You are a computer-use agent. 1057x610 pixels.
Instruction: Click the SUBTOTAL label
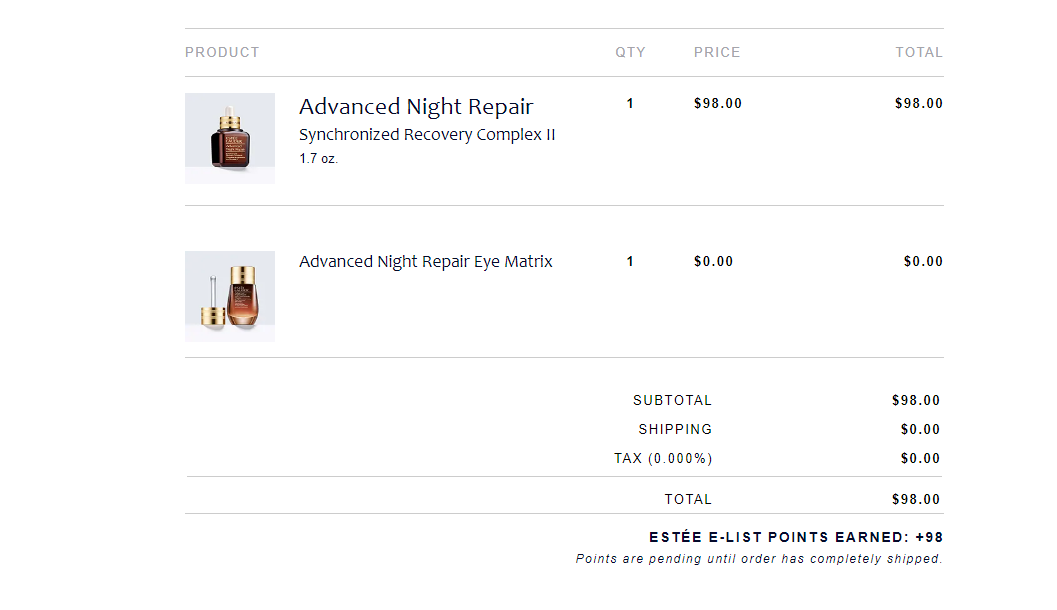coord(672,400)
